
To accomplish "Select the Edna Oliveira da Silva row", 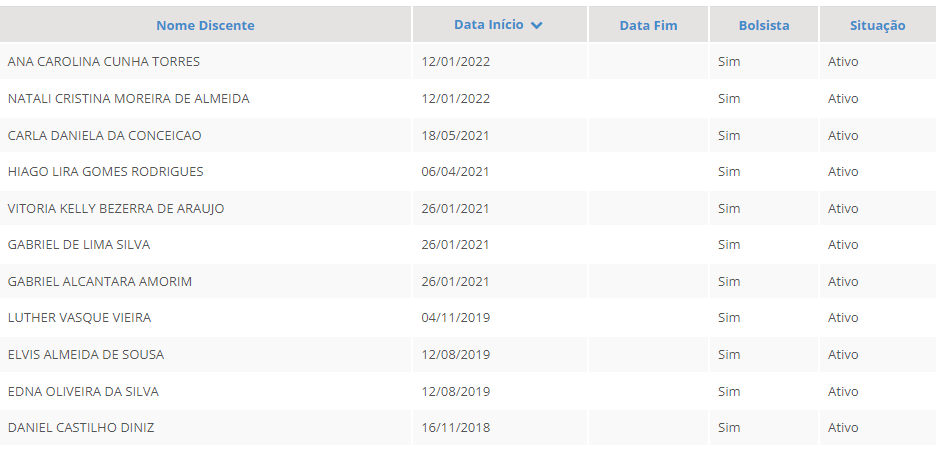I will pyautogui.click(x=83, y=391).
